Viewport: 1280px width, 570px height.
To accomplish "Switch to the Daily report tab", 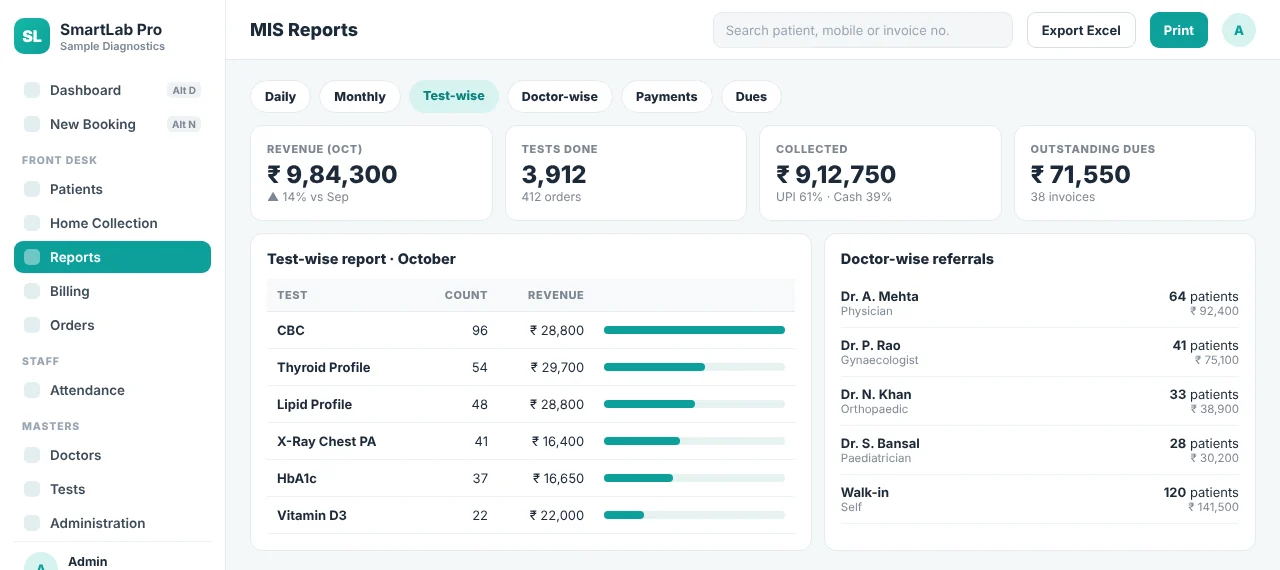I will click(280, 96).
